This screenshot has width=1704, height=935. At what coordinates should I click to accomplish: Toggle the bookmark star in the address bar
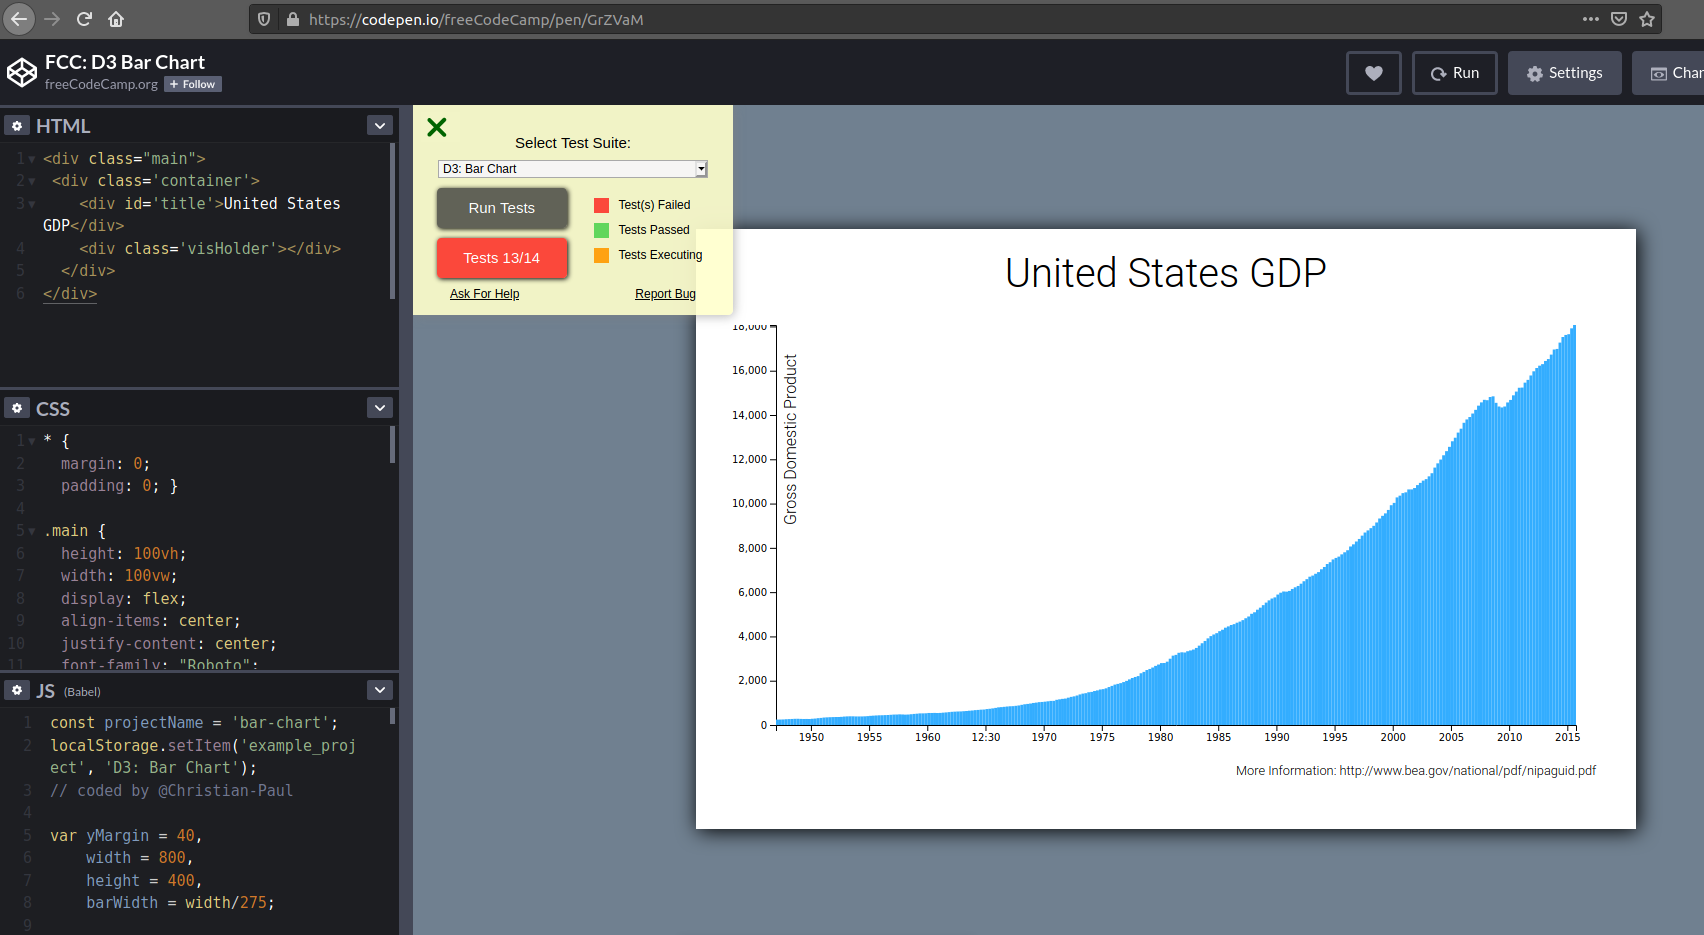click(1647, 19)
